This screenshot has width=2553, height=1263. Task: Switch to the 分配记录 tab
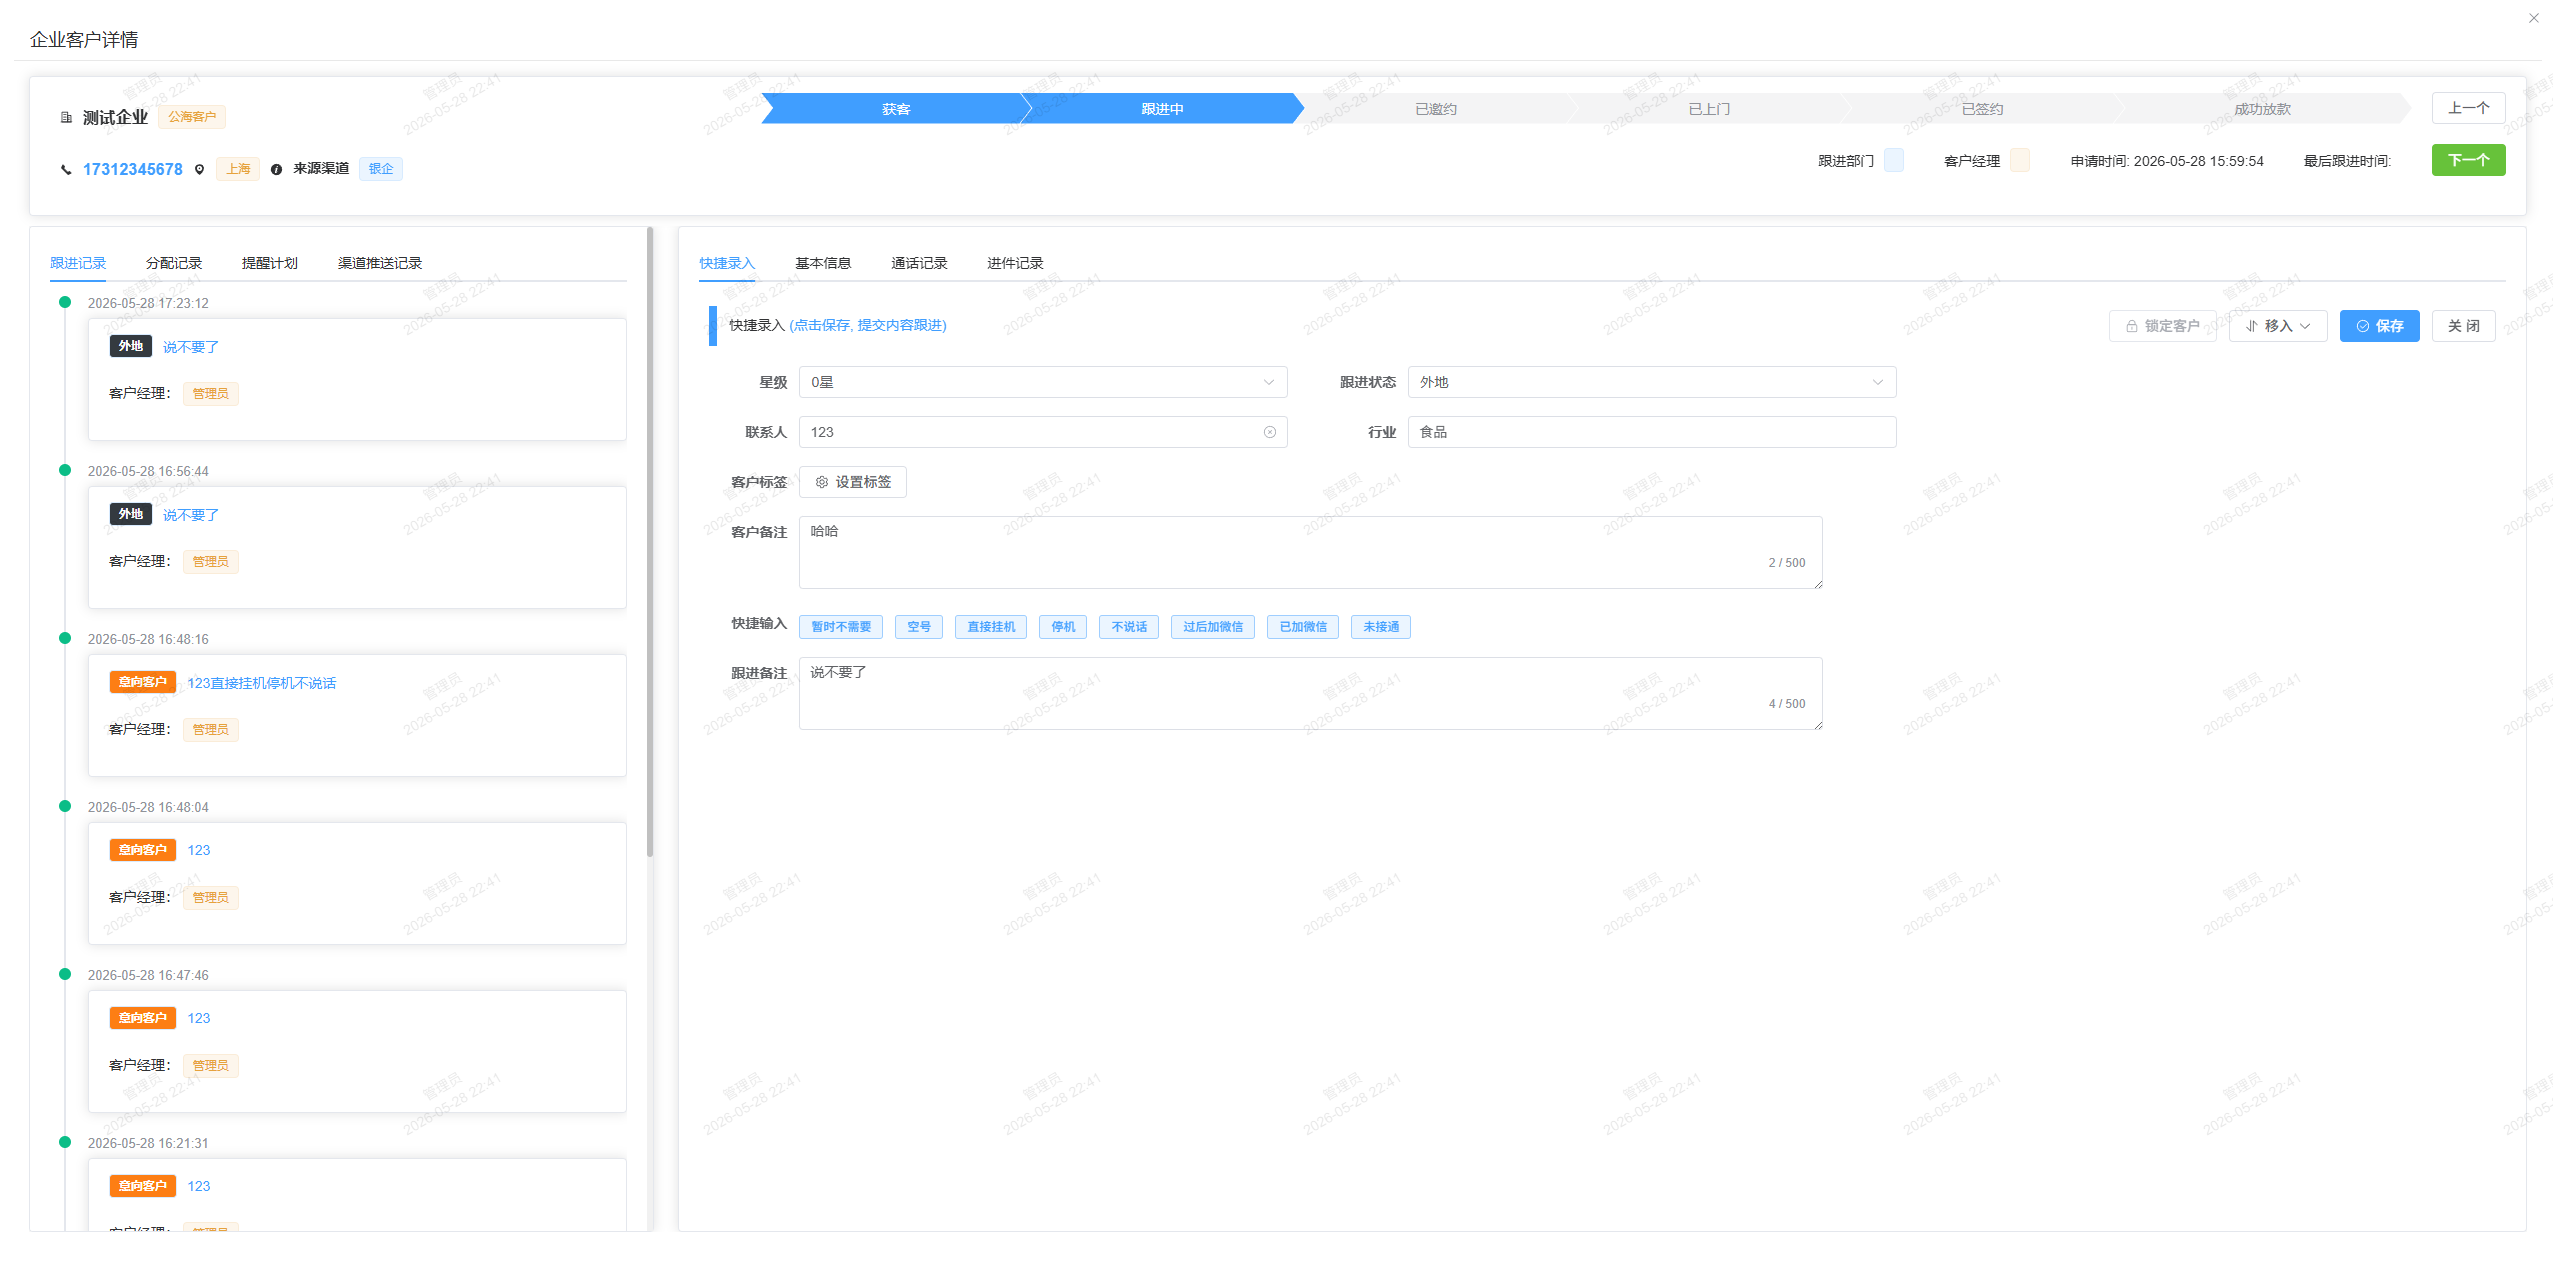pos(174,263)
